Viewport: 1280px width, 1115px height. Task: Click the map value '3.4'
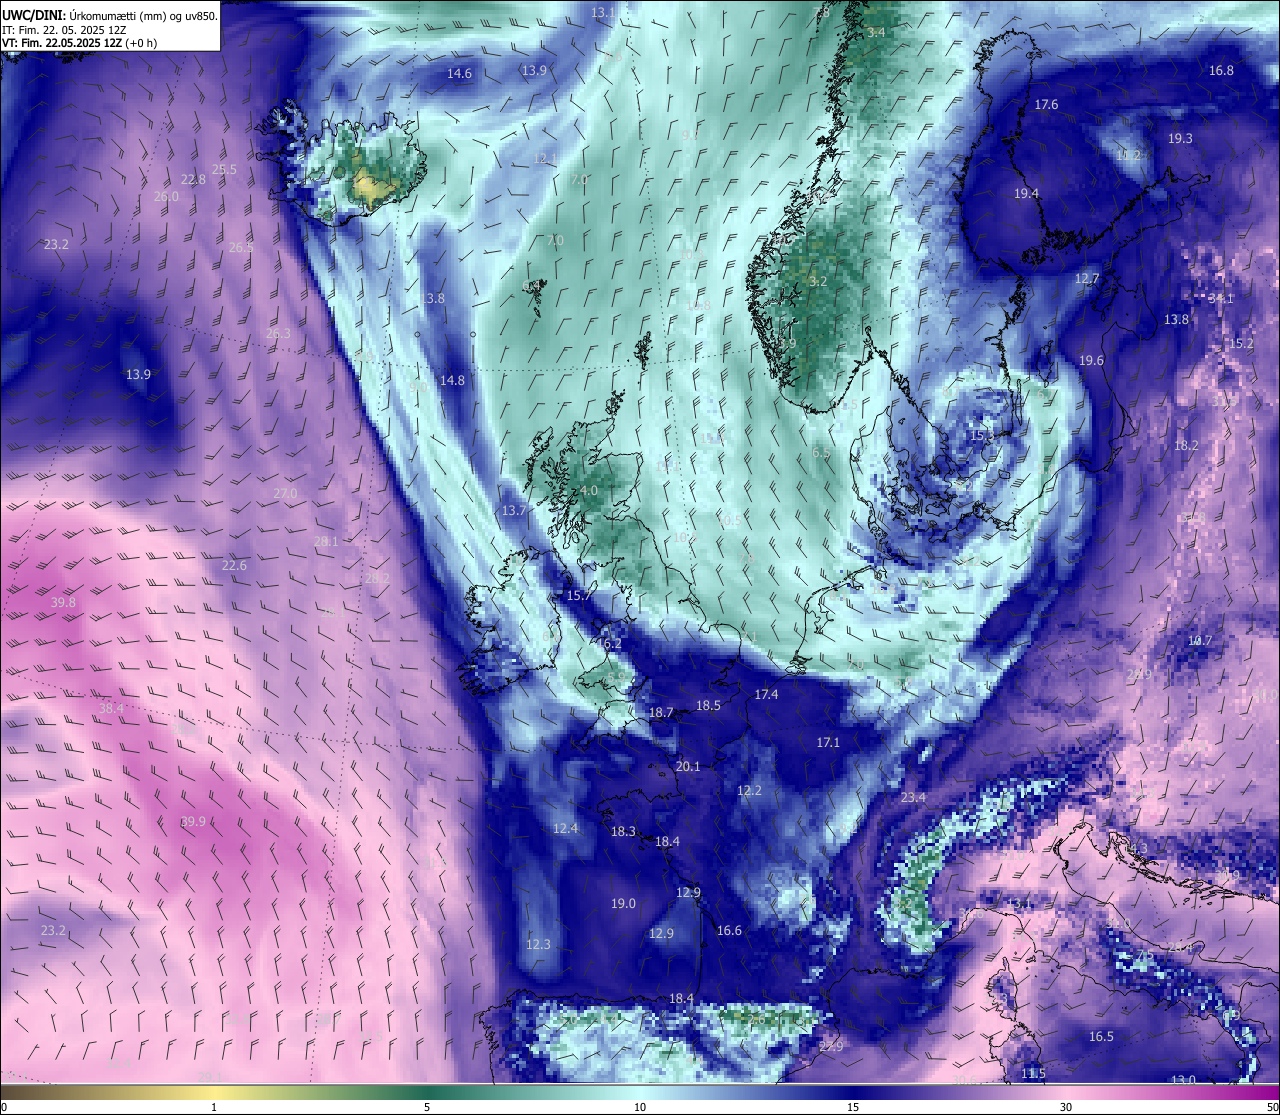tap(876, 33)
